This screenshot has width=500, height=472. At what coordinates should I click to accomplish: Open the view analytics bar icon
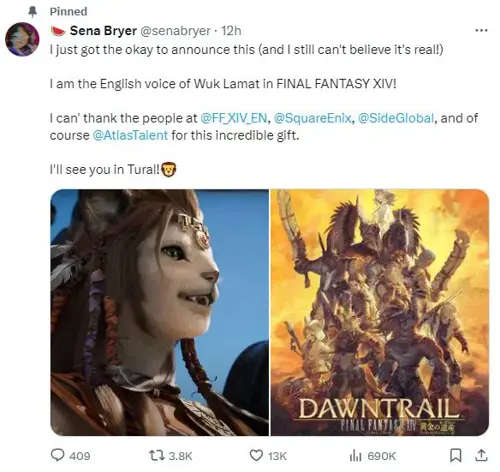(355, 455)
